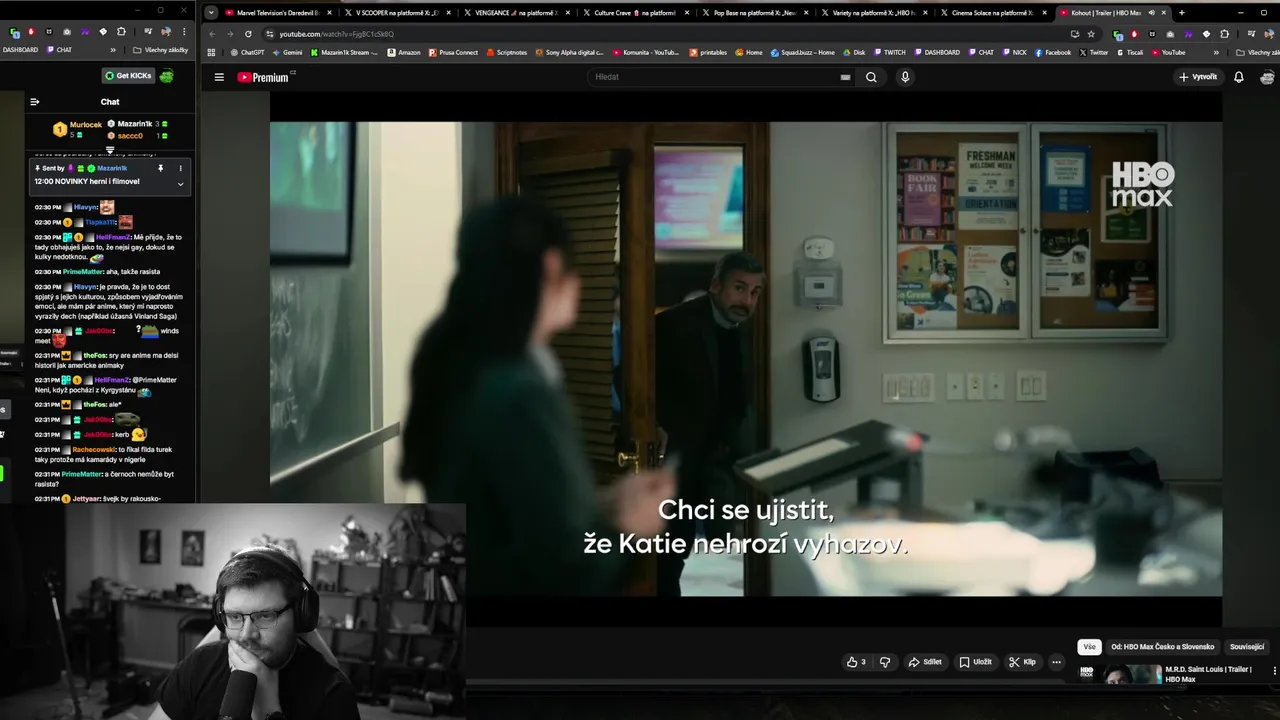Click the youtube.com address bar URL
Screen dimensions: 1280x720
(x=336, y=34)
